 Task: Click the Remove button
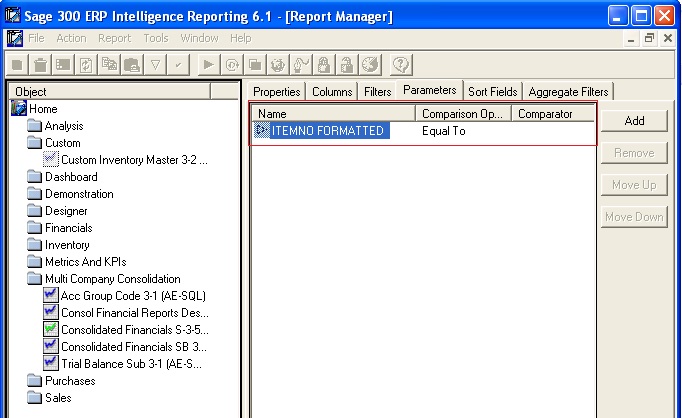point(634,153)
